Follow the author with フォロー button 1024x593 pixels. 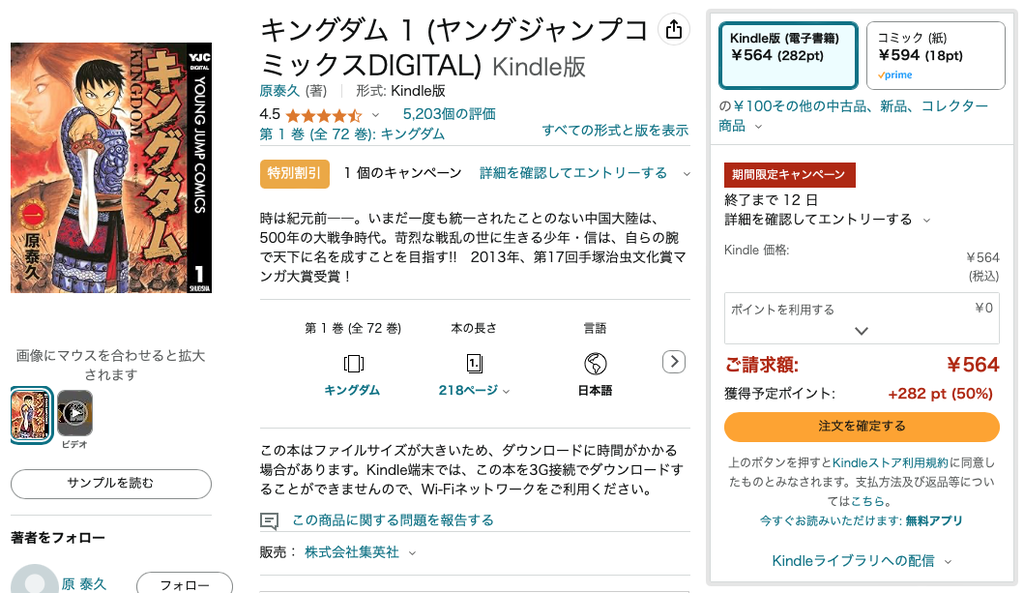[x=184, y=585]
